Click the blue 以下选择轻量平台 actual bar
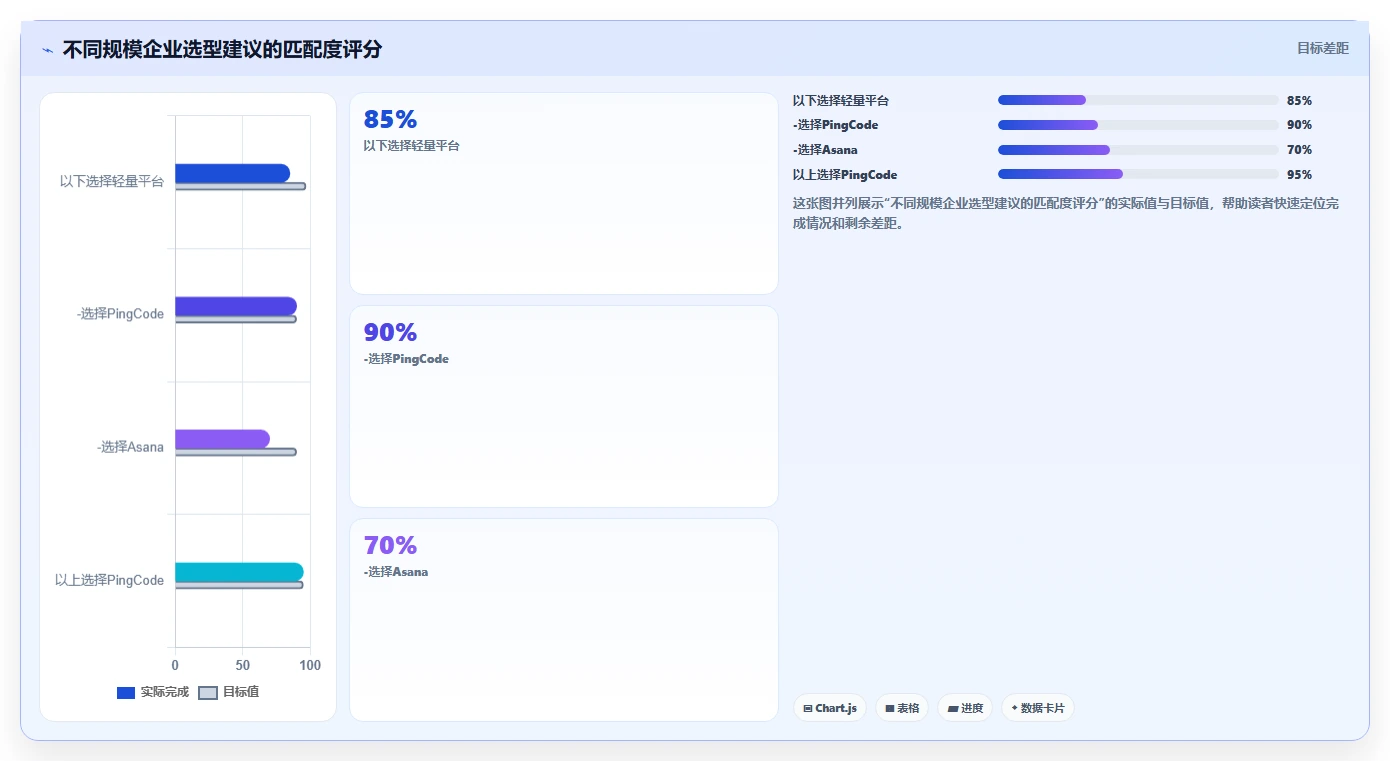Viewport: 1390px width, 761px height. coord(232,173)
